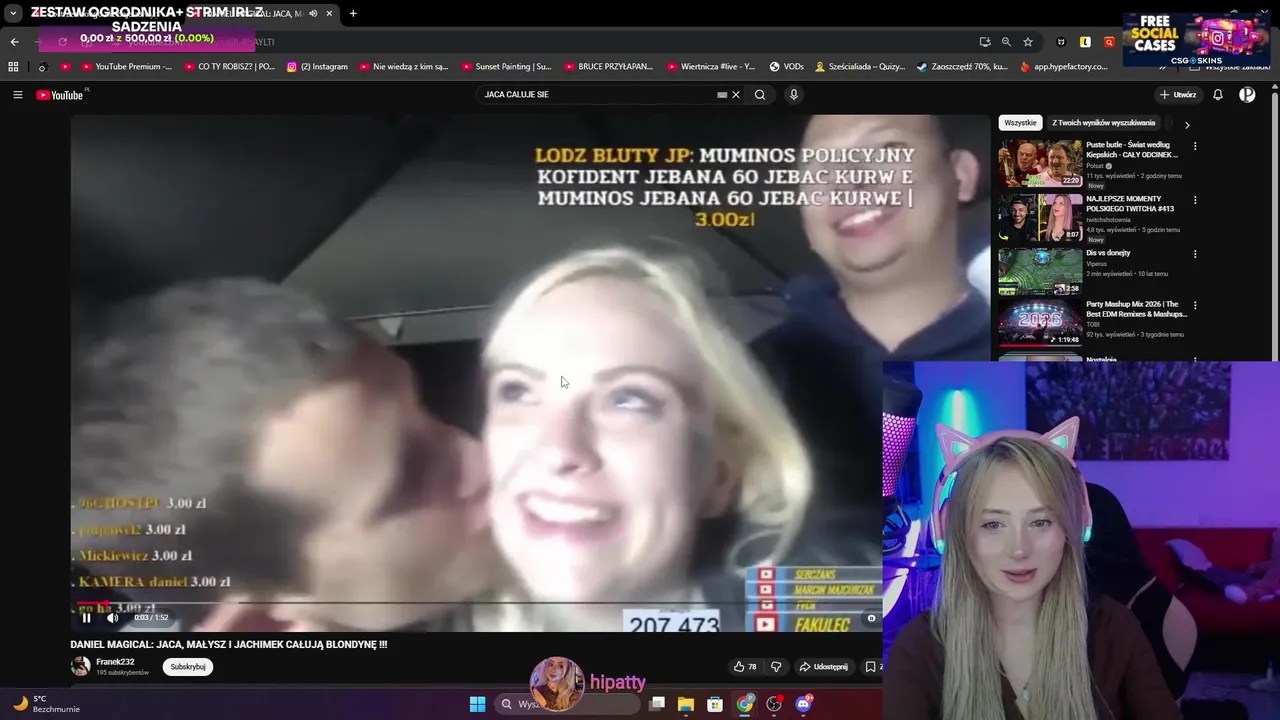This screenshot has height=720, width=1280.
Task: Open more options for 'Party Mashup Mix 2026'
Action: [1195, 306]
